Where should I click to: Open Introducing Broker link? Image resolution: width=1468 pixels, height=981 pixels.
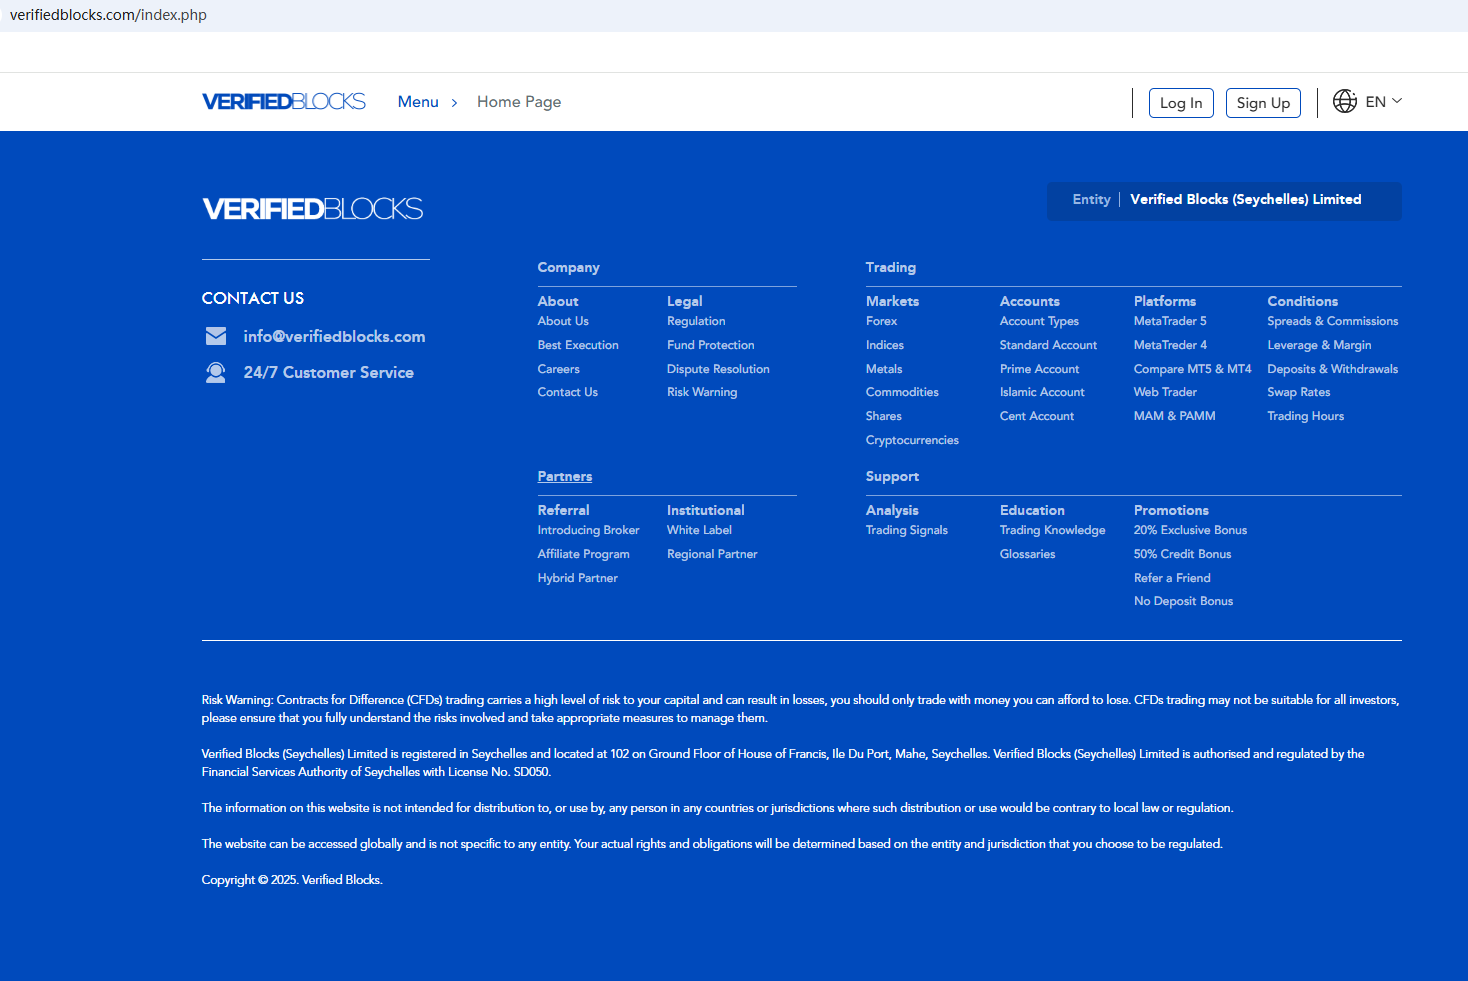click(588, 530)
